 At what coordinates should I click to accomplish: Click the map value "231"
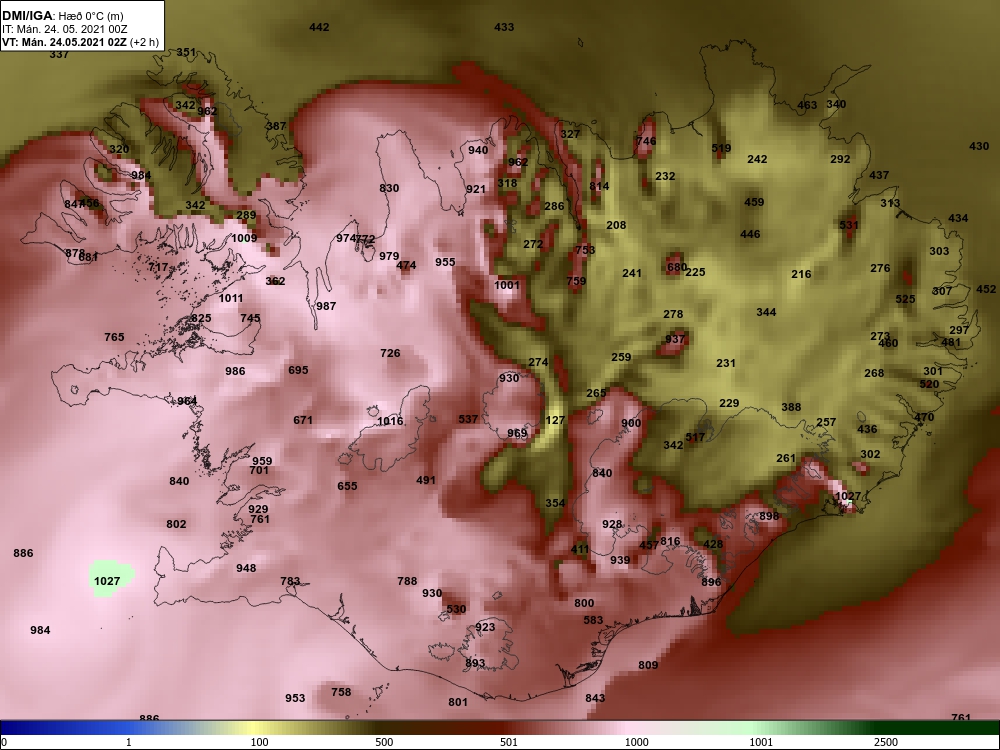pyautogui.click(x=726, y=363)
